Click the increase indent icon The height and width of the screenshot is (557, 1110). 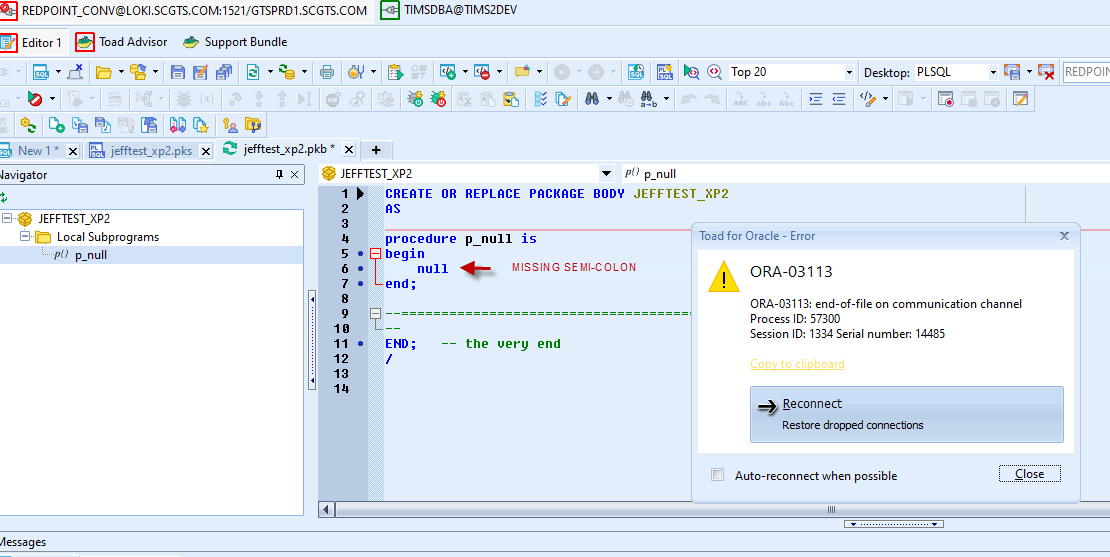point(816,99)
